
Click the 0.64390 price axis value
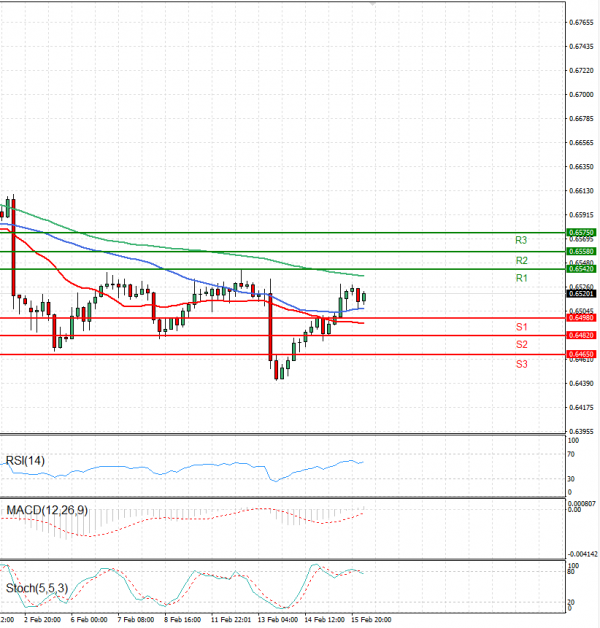pyautogui.click(x=581, y=383)
